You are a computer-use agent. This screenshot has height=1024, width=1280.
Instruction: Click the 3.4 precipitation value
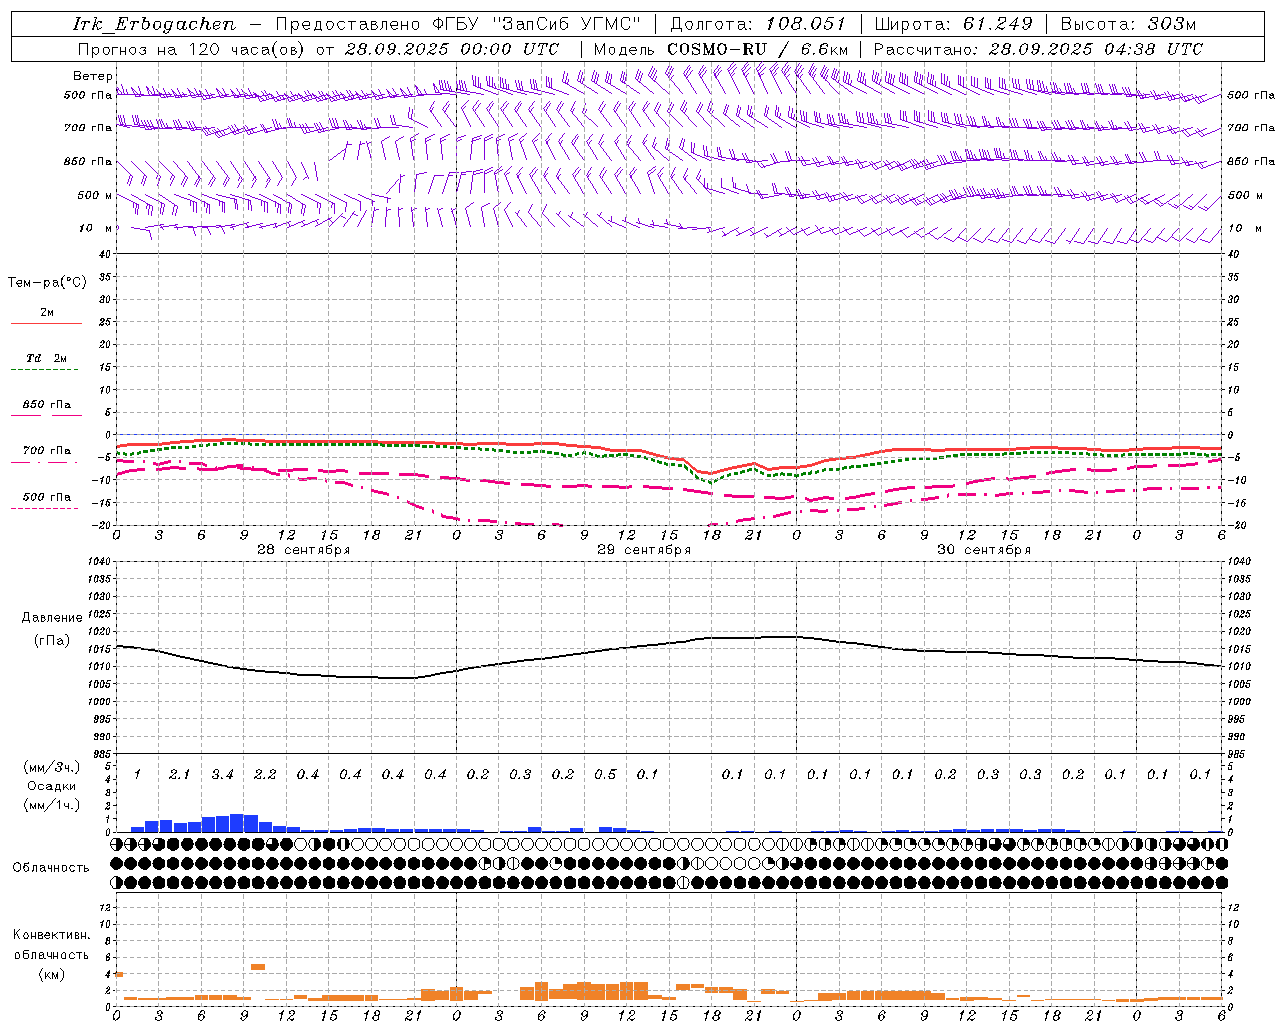pos(222,774)
